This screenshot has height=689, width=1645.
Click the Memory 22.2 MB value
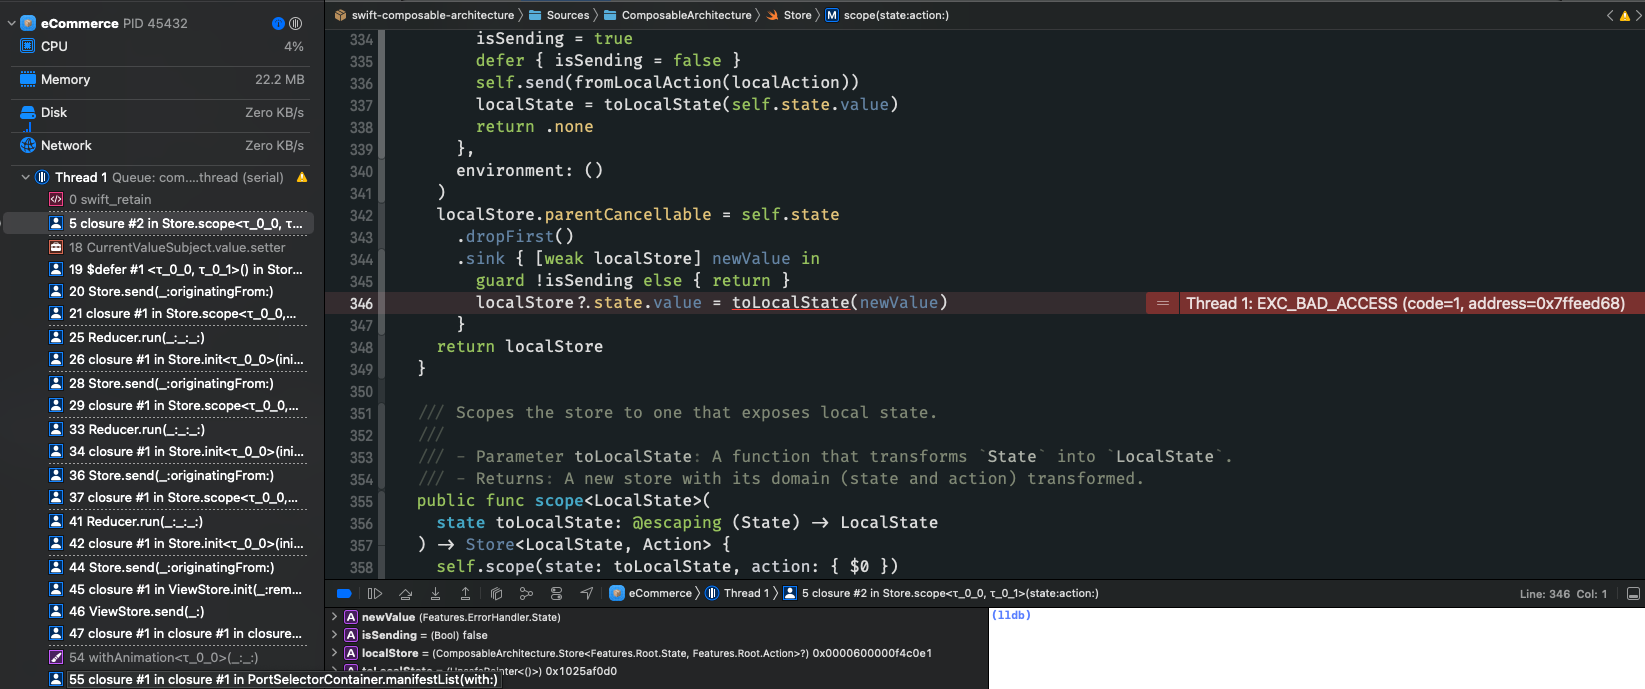pyautogui.click(x=280, y=79)
